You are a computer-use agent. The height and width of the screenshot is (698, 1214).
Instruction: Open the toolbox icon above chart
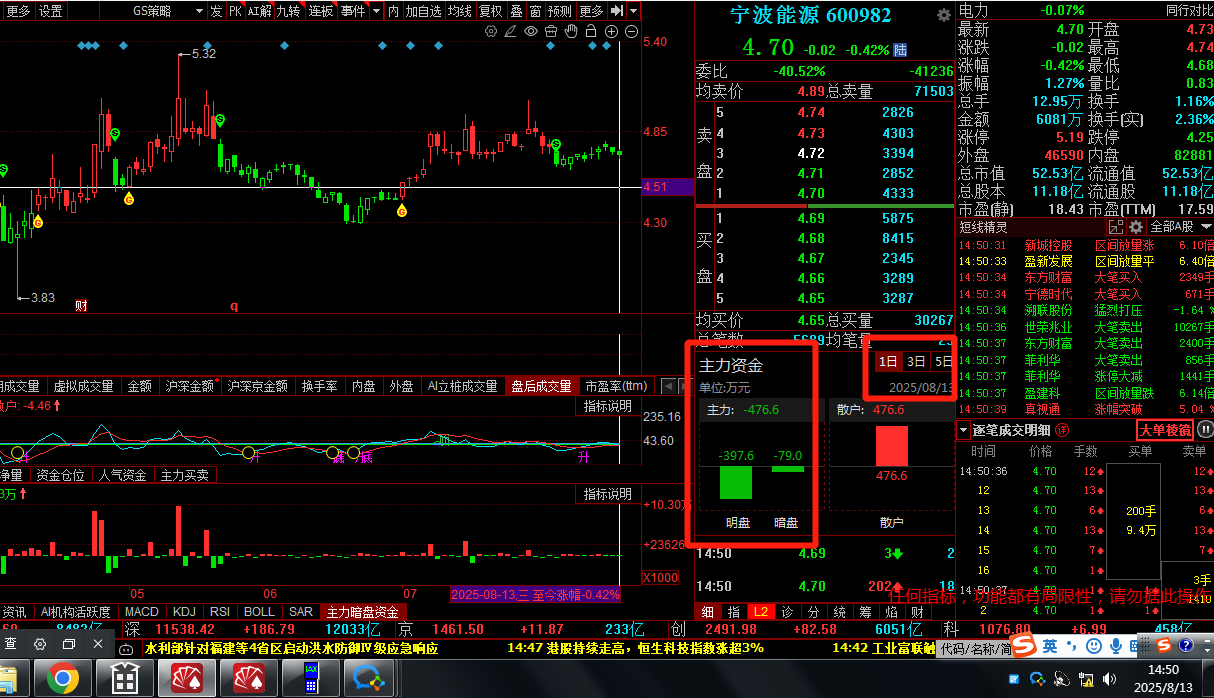pyautogui.click(x=551, y=31)
